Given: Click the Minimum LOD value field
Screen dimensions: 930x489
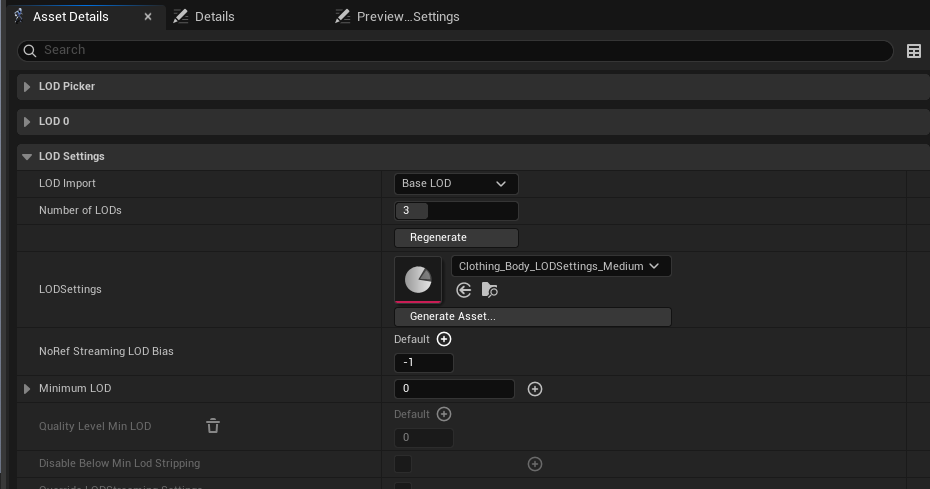Looking at the screenshot, I should pos(454,389).
